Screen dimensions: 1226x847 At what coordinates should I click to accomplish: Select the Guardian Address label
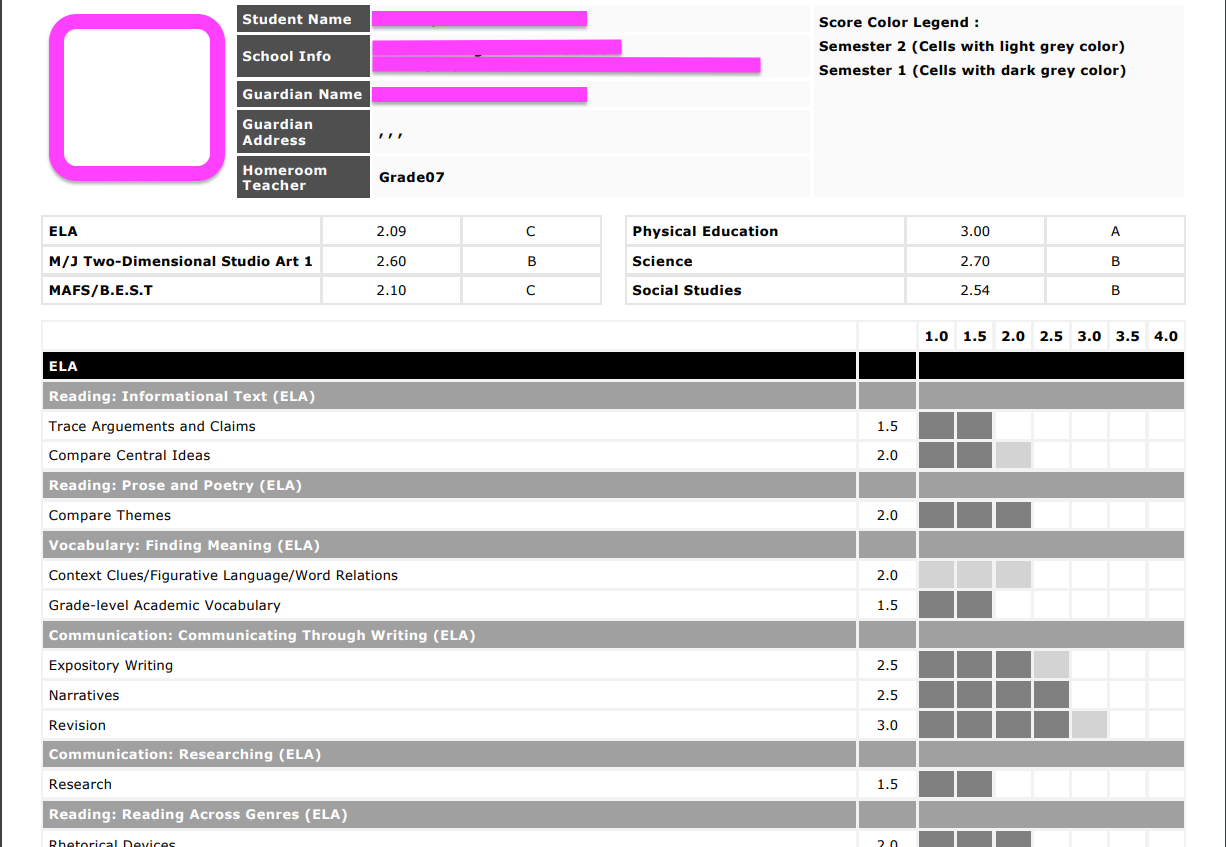pos(303,132)
